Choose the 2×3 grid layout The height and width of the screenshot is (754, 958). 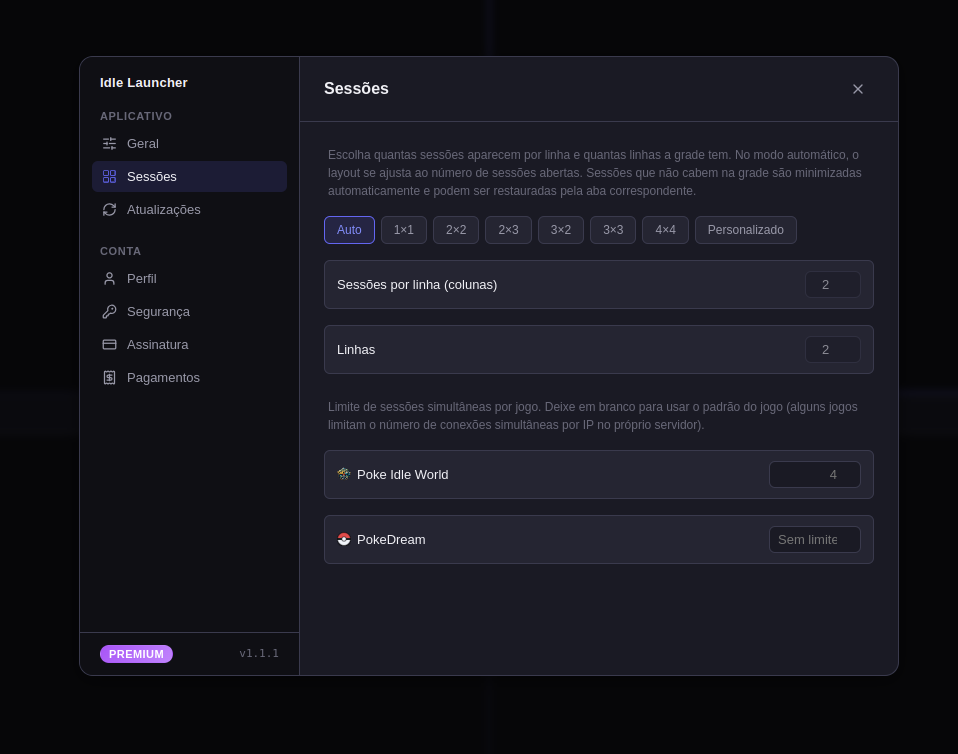[508, 230]
